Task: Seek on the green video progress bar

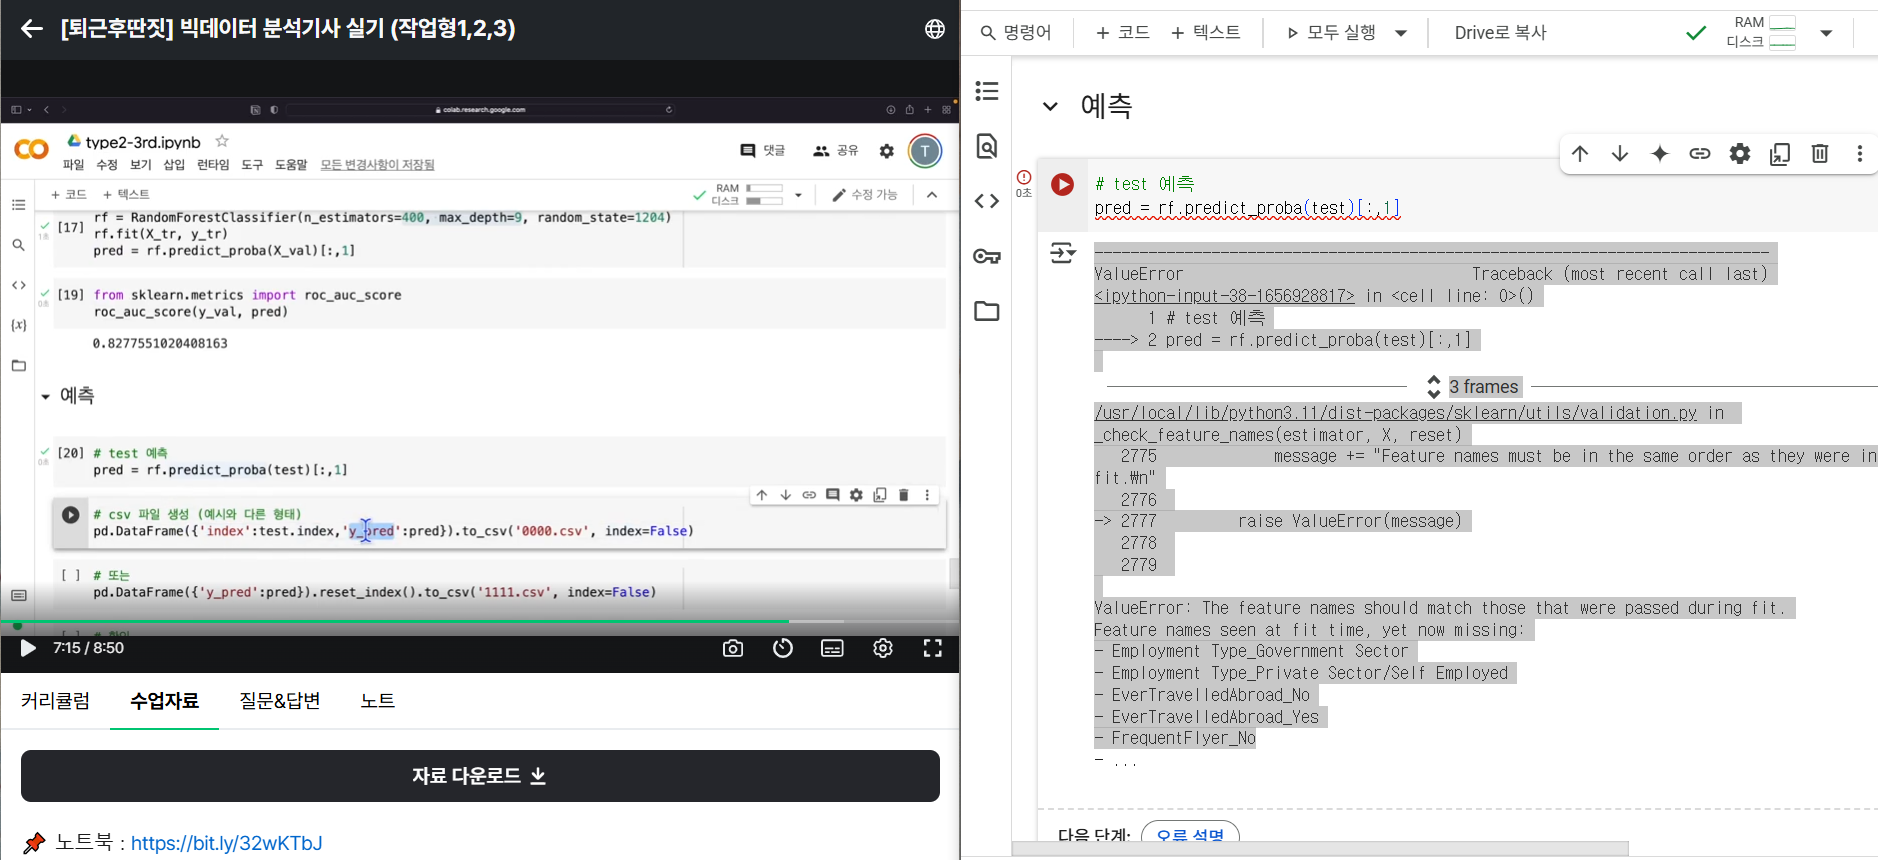Action: click(480, 621)
